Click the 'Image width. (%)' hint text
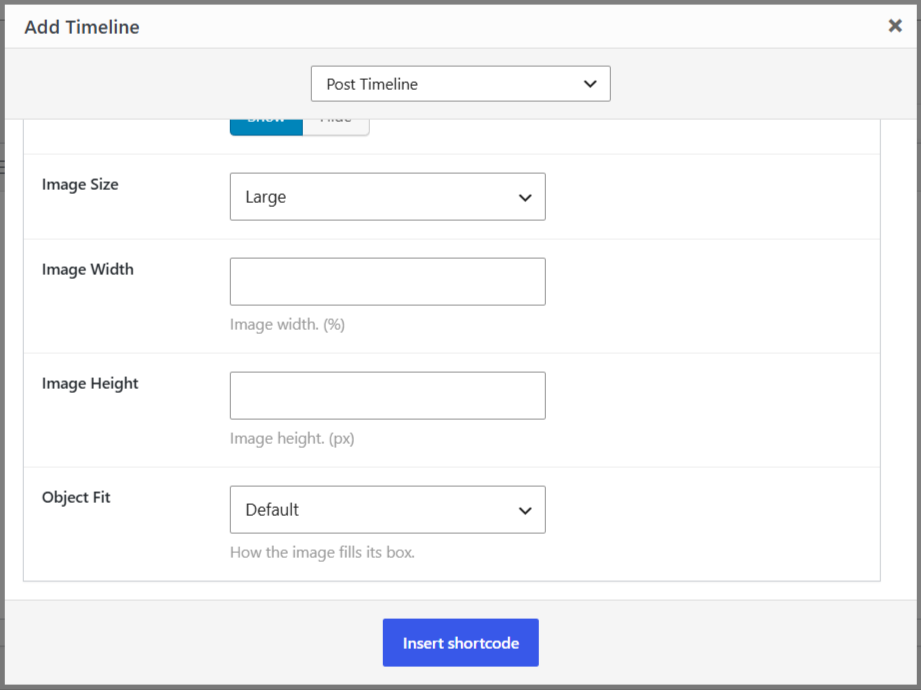The image size is (921, 690). [x=287, y=324]
